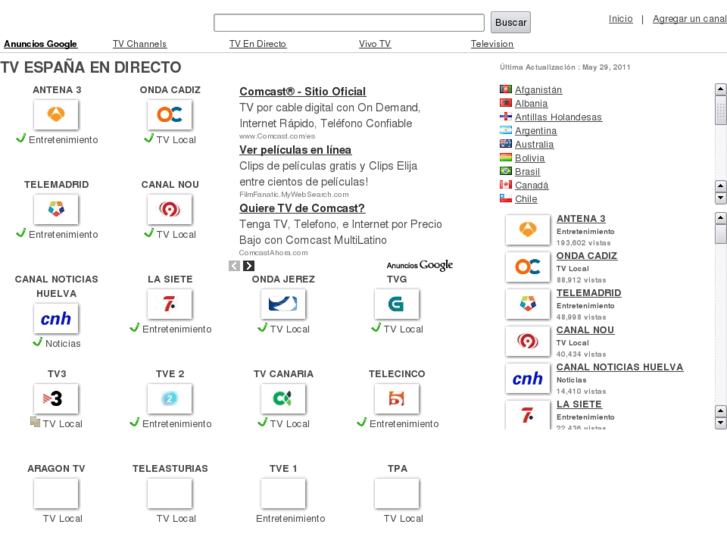This screenshot has height=545, width=727.
Task: Open the cnh logo in main grid
Action: (56, 319)
